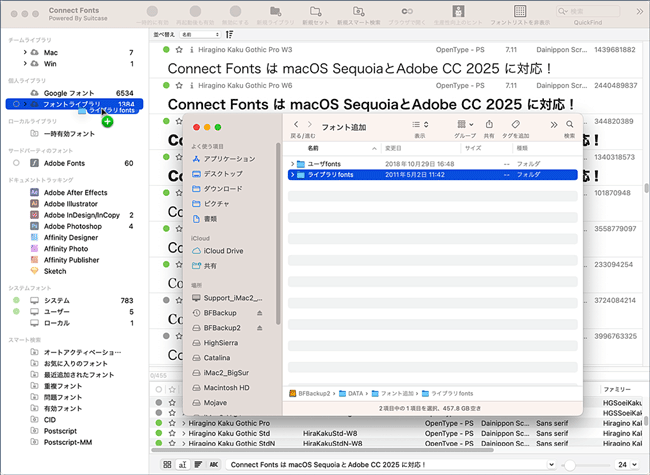The image size is (650, 475).
Task: Select the 重複フォント smart search
Action: tap(63, 386)
